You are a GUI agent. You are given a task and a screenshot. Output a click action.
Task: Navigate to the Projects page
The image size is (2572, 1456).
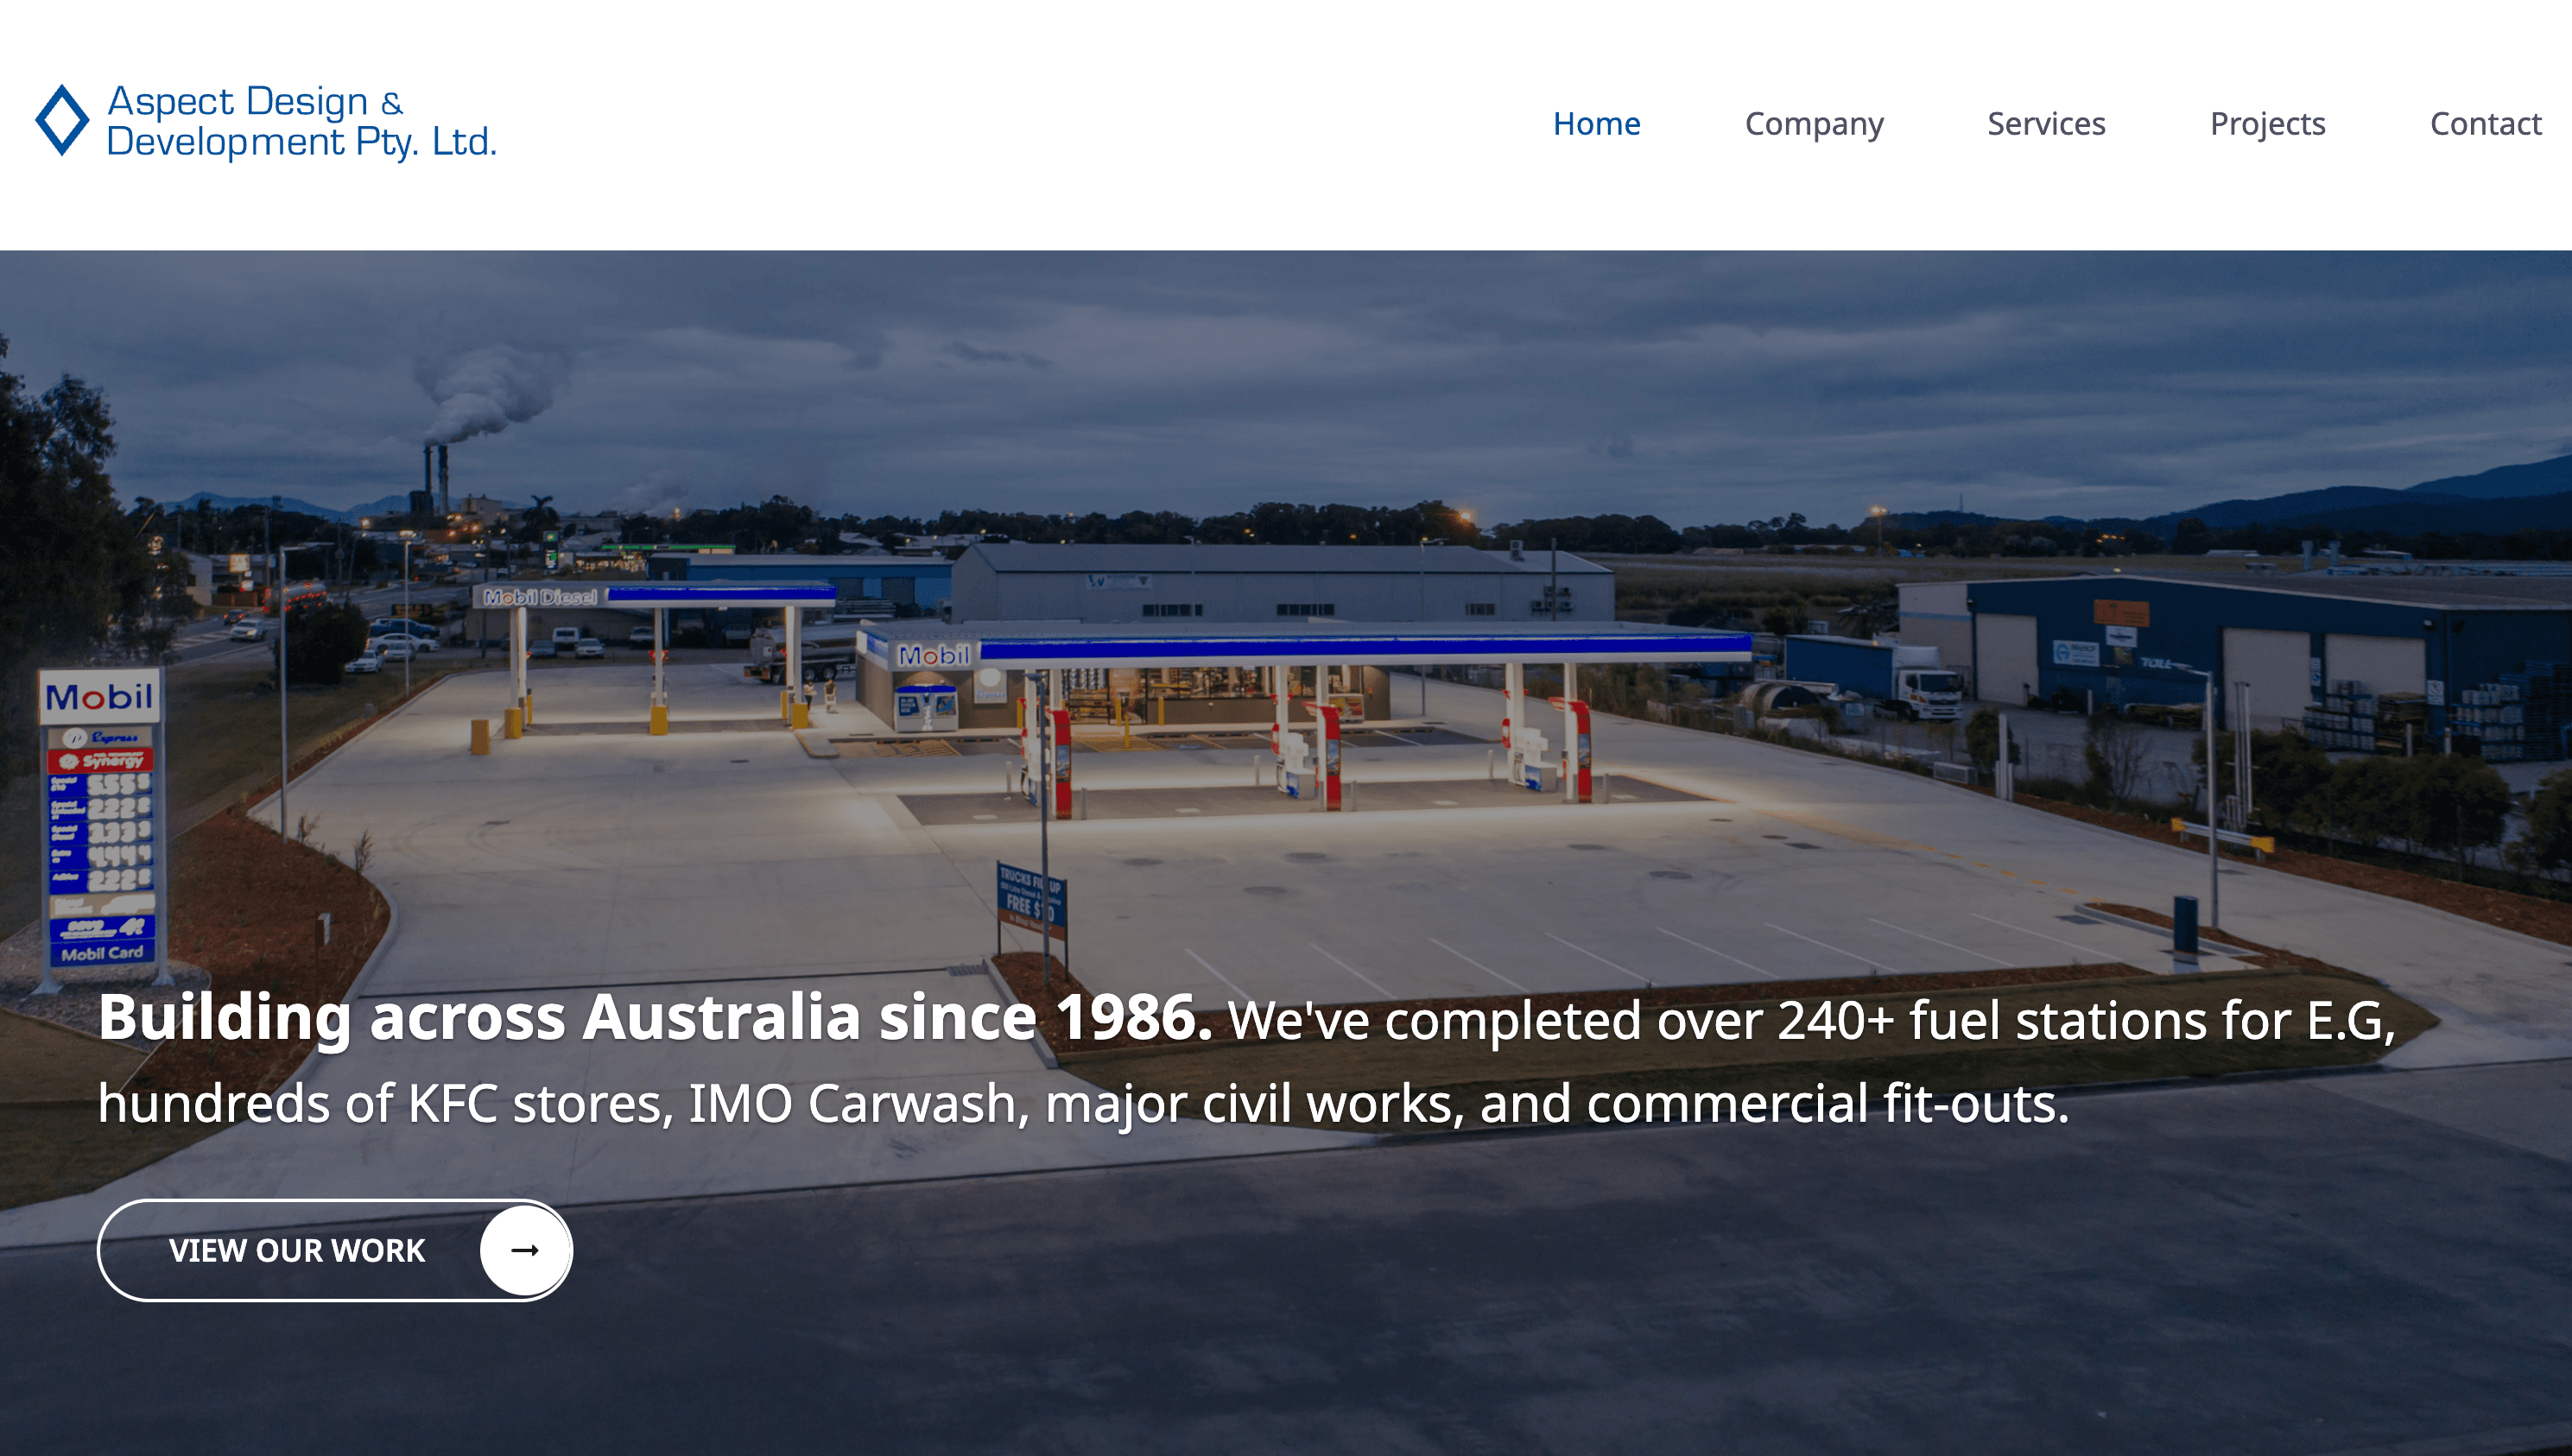coord(2267,124)
